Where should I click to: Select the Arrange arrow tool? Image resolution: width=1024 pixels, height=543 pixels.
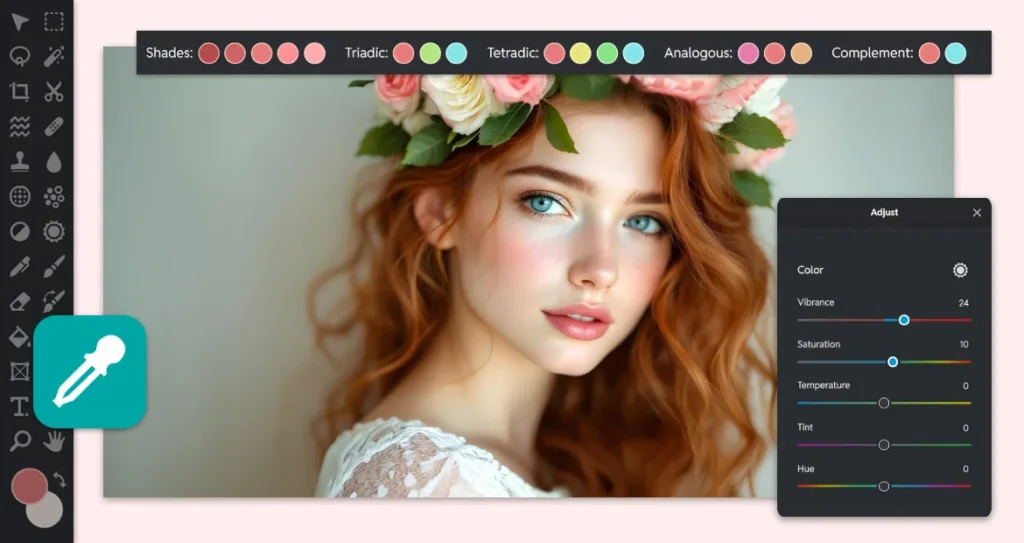click(20, 22)
